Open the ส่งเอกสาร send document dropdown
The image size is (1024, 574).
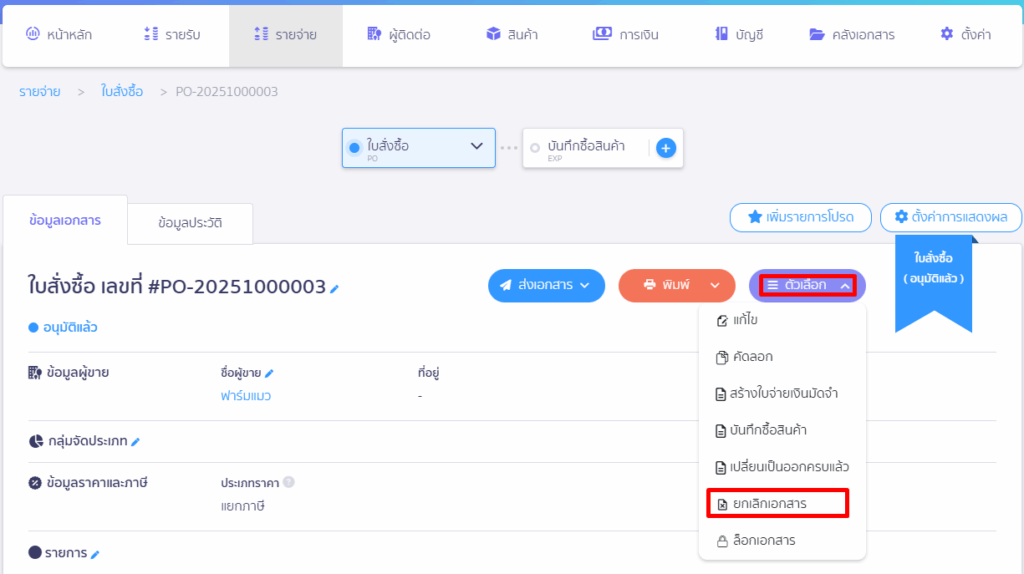(546, 285)
